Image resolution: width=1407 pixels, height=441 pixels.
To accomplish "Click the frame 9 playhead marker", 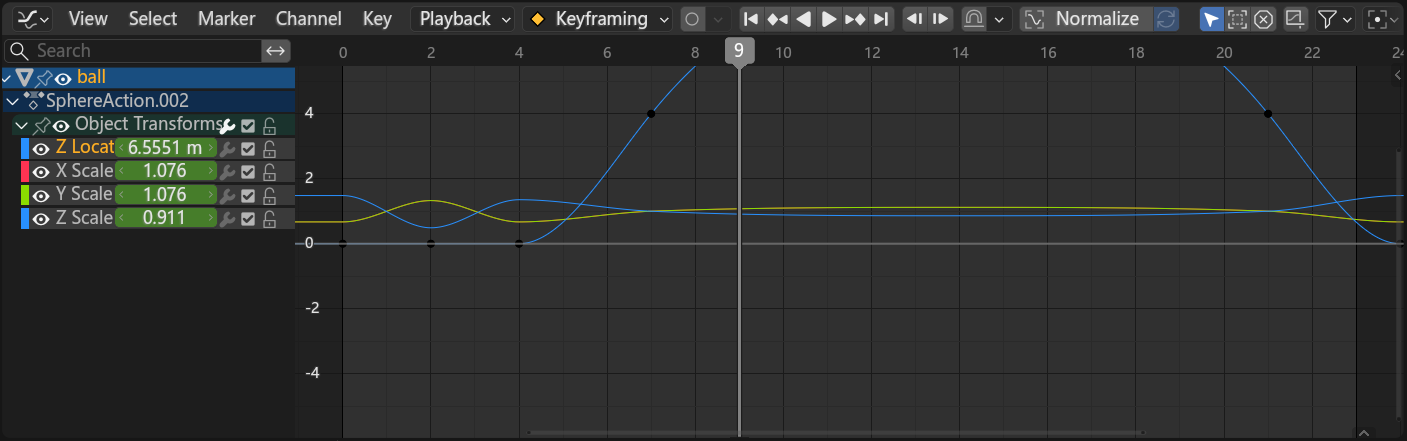I will click(739, 51).
